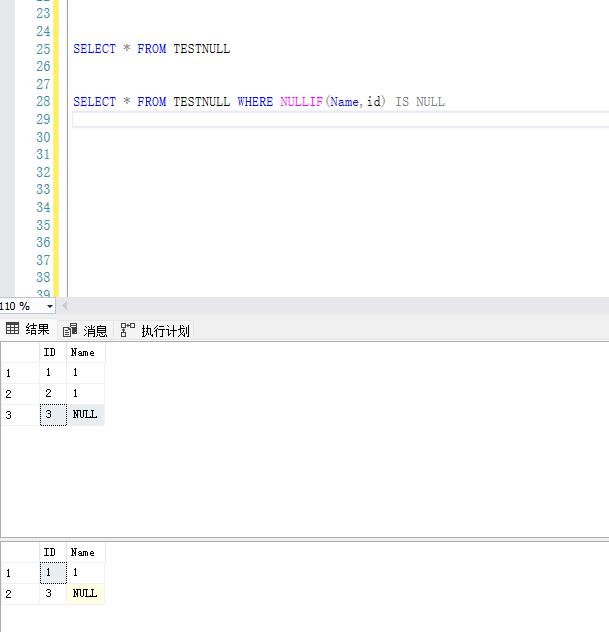609x632 pixels.
Task: Click the NULL cell in first result grid
Action: pyautogui.click(x=85, y=414)
